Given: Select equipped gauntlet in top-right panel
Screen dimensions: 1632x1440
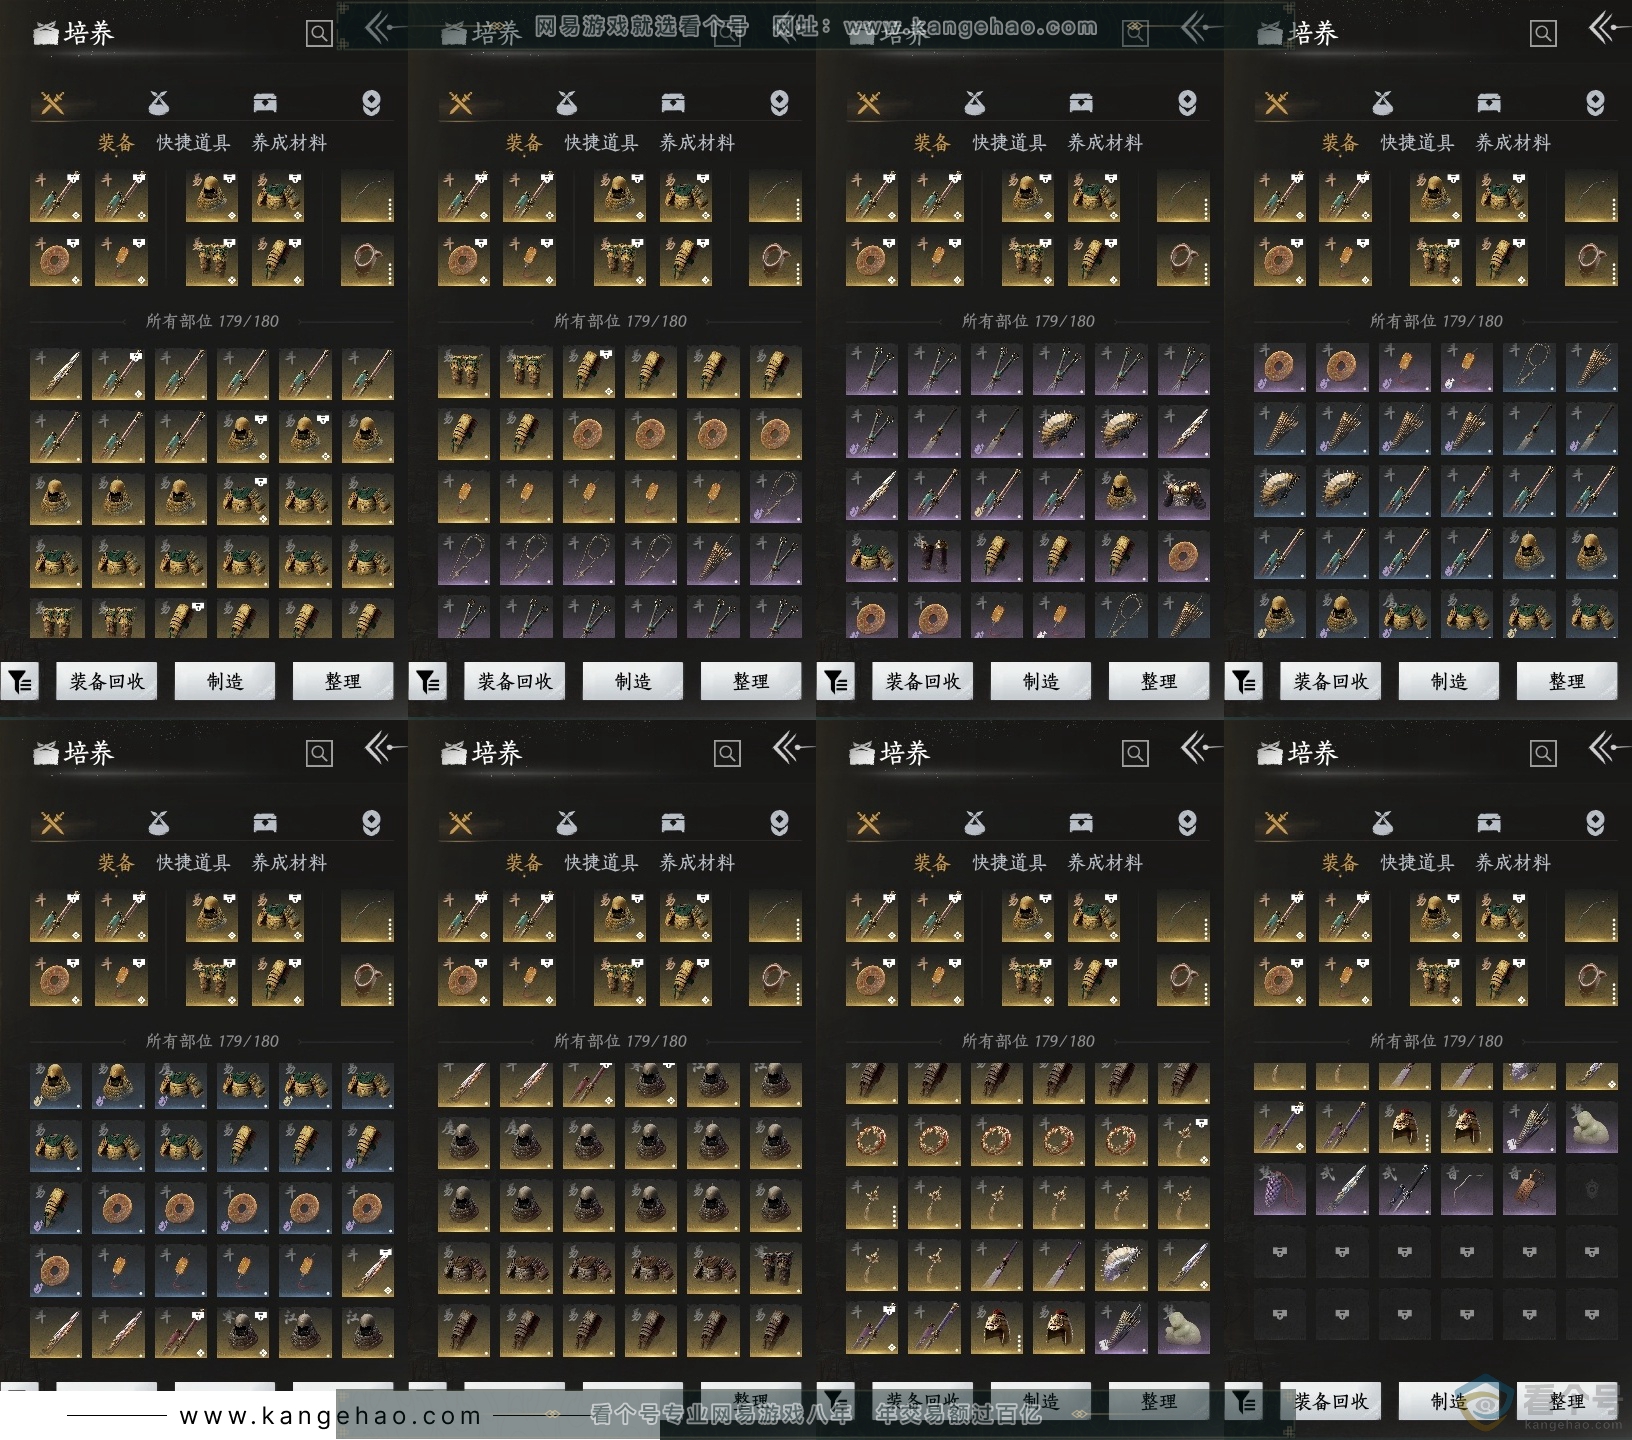Looking at the screenshot, I should point(1501,261).
